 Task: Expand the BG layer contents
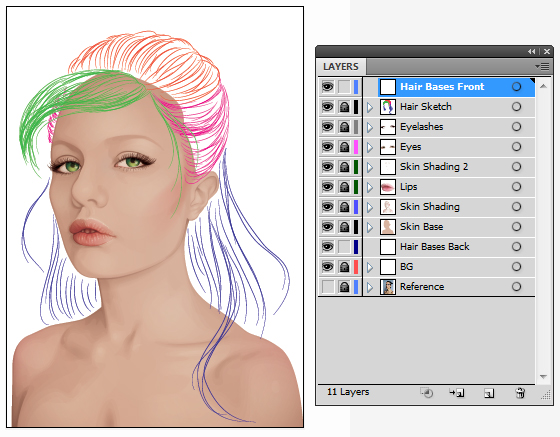coord(370,267)
